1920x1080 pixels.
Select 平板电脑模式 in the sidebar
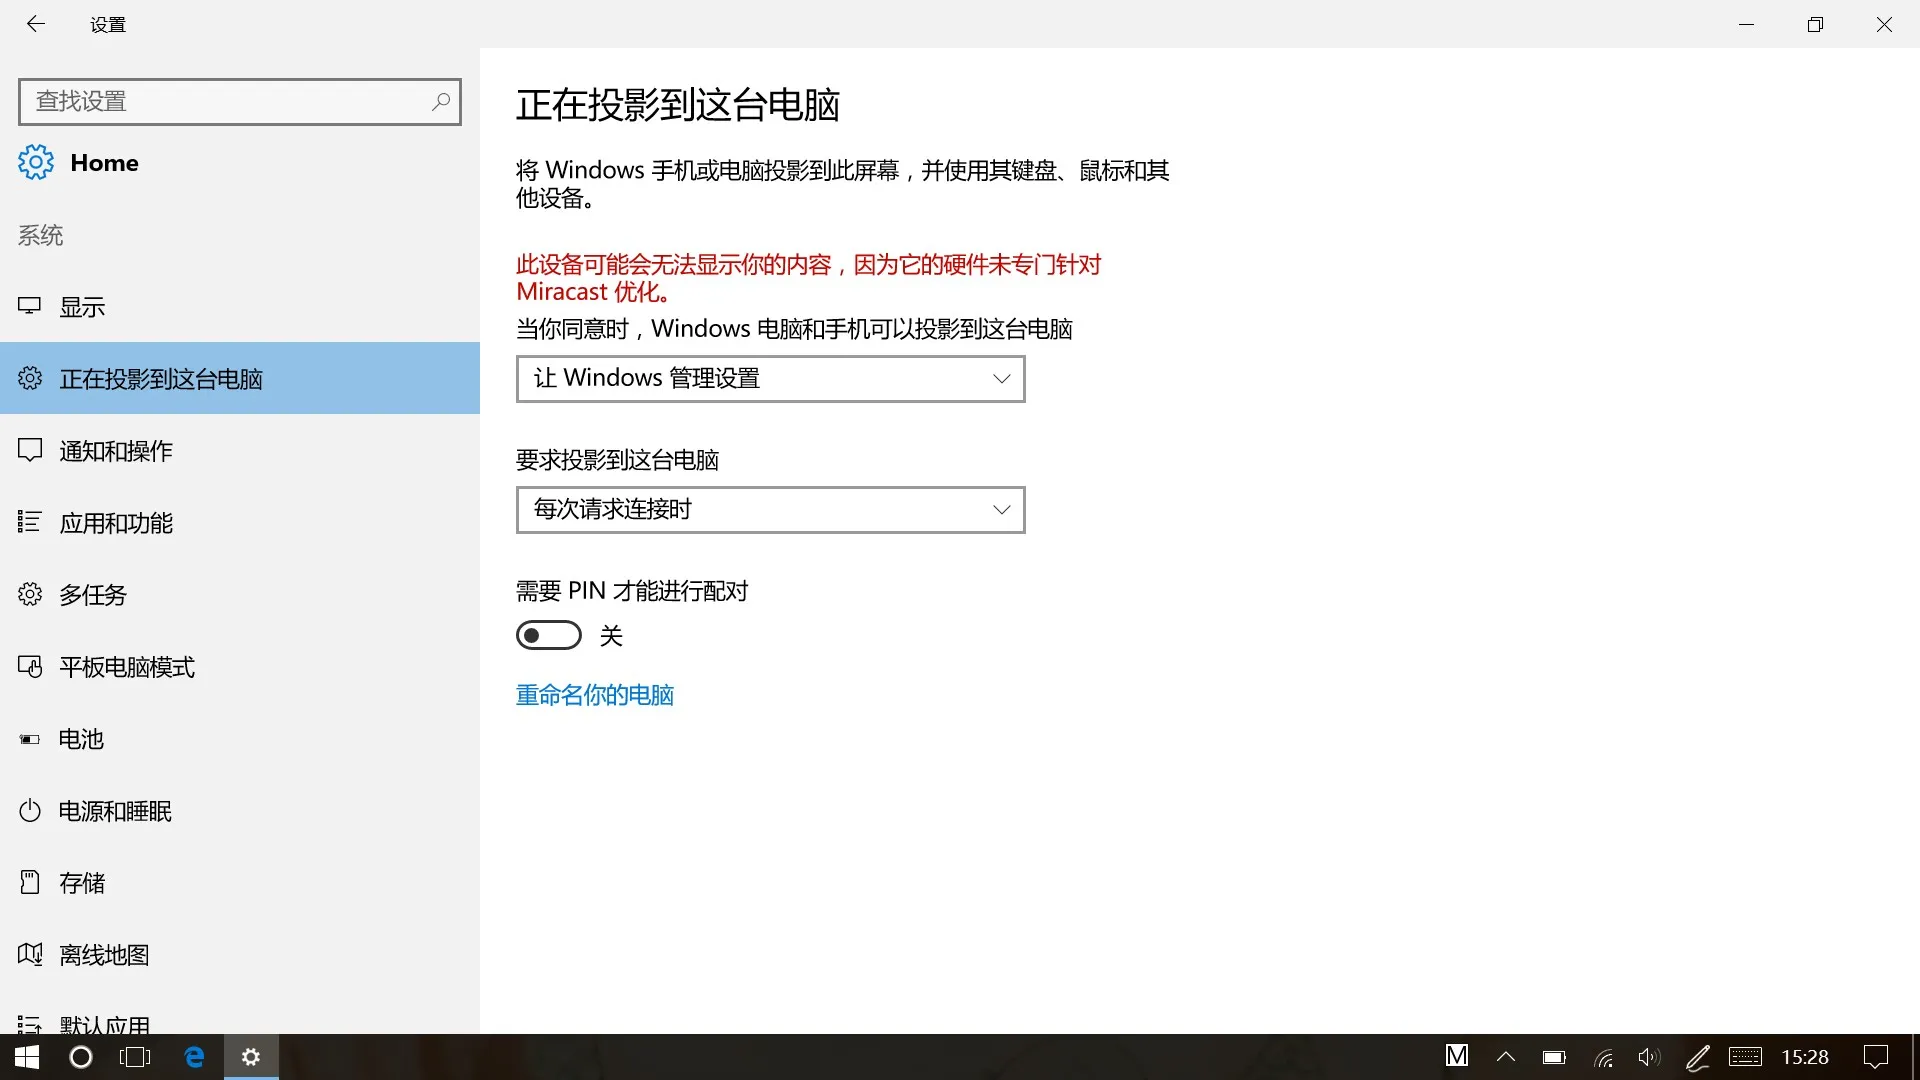point(240,666)
